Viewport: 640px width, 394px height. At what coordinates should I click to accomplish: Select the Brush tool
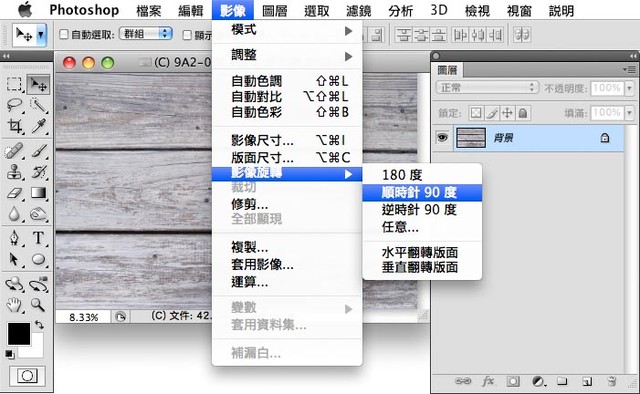point(38,151)
